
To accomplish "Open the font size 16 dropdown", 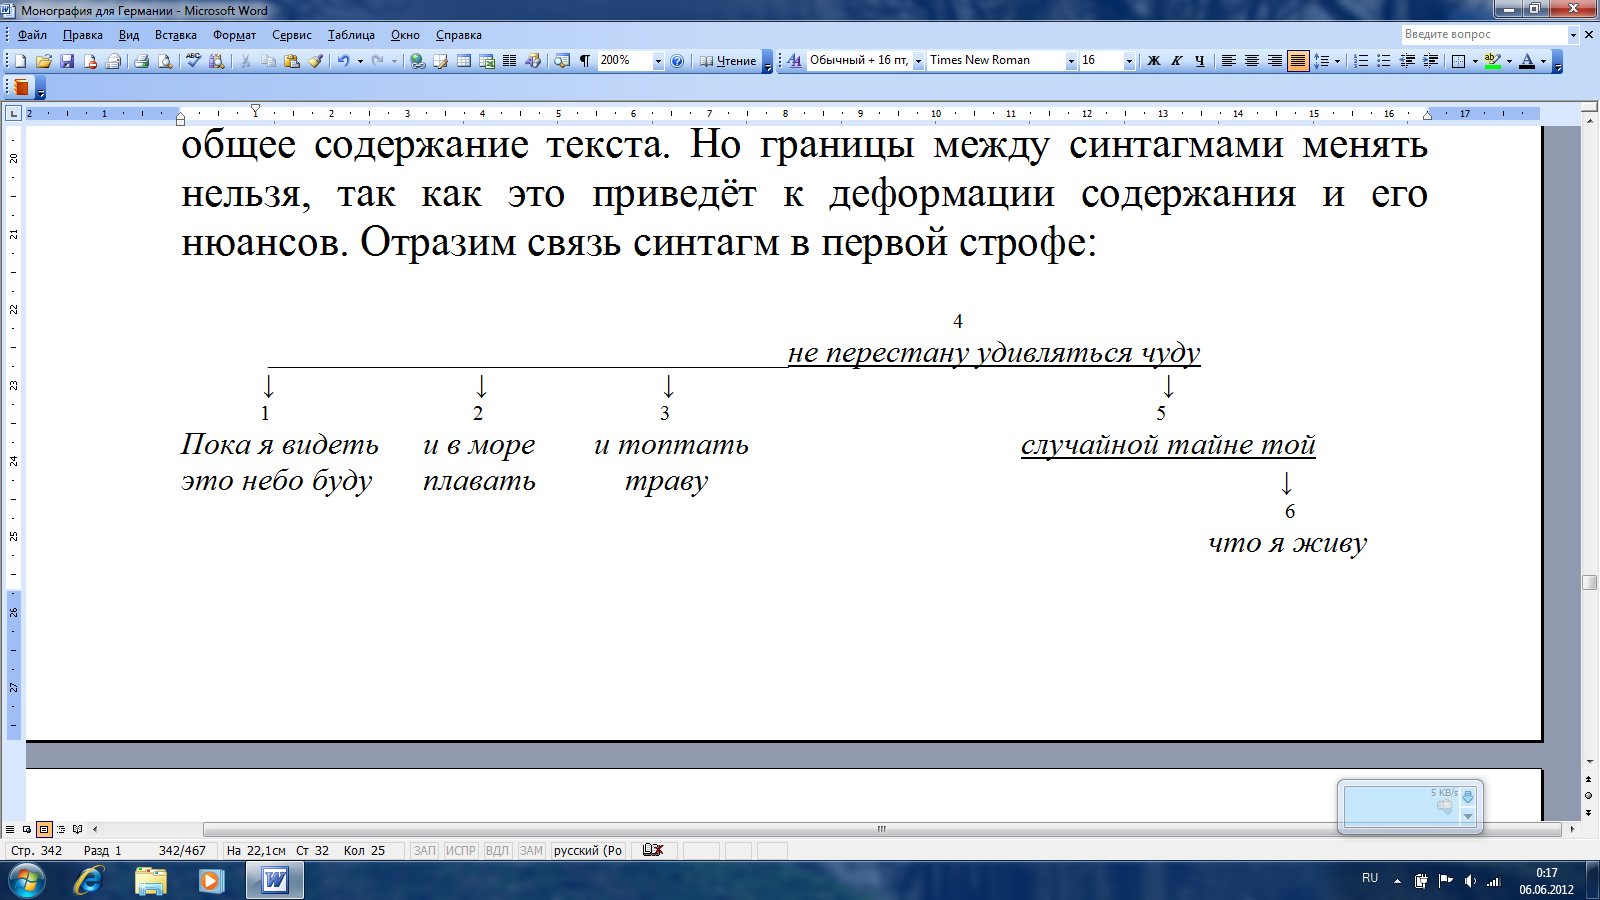I will (1129, 61).
